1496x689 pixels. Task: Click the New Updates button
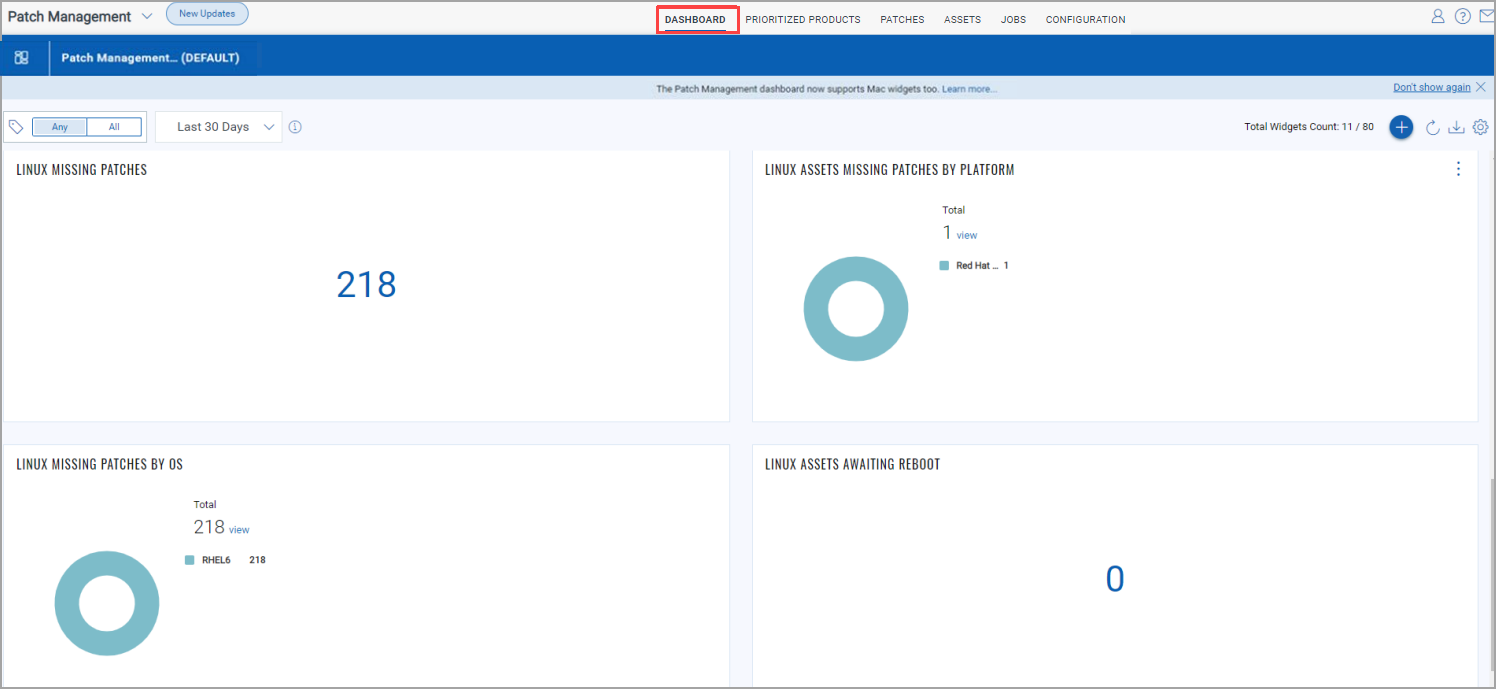tap(207, 14)
